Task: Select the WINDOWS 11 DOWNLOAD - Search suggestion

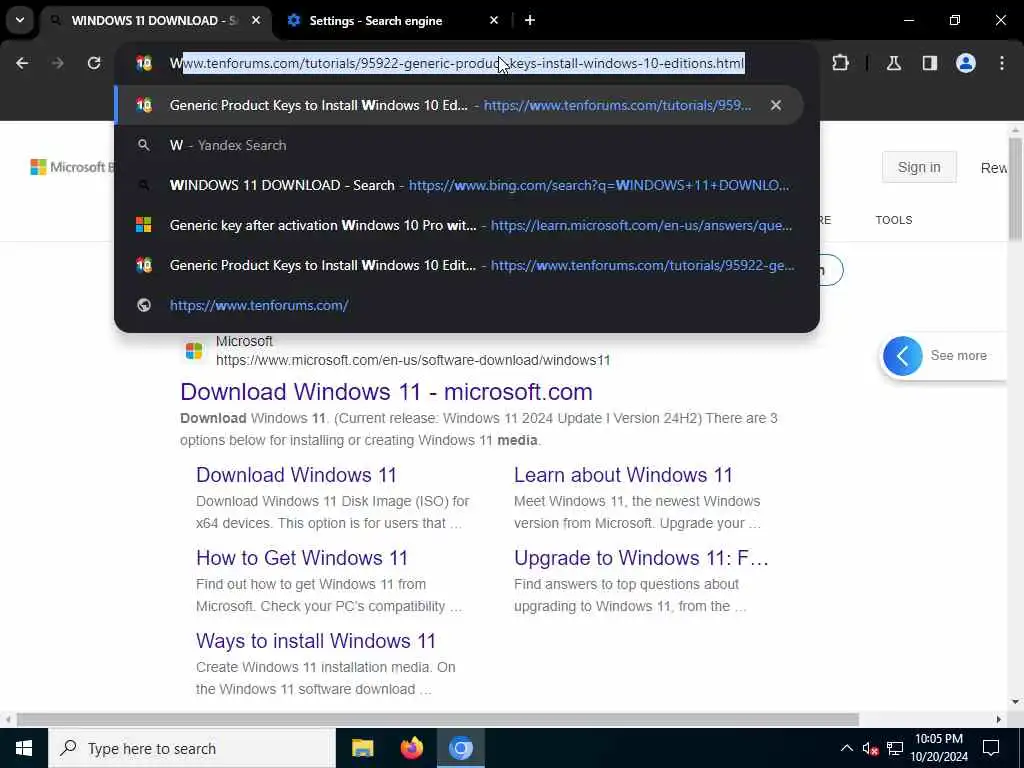Action: (x=466, y=185)
